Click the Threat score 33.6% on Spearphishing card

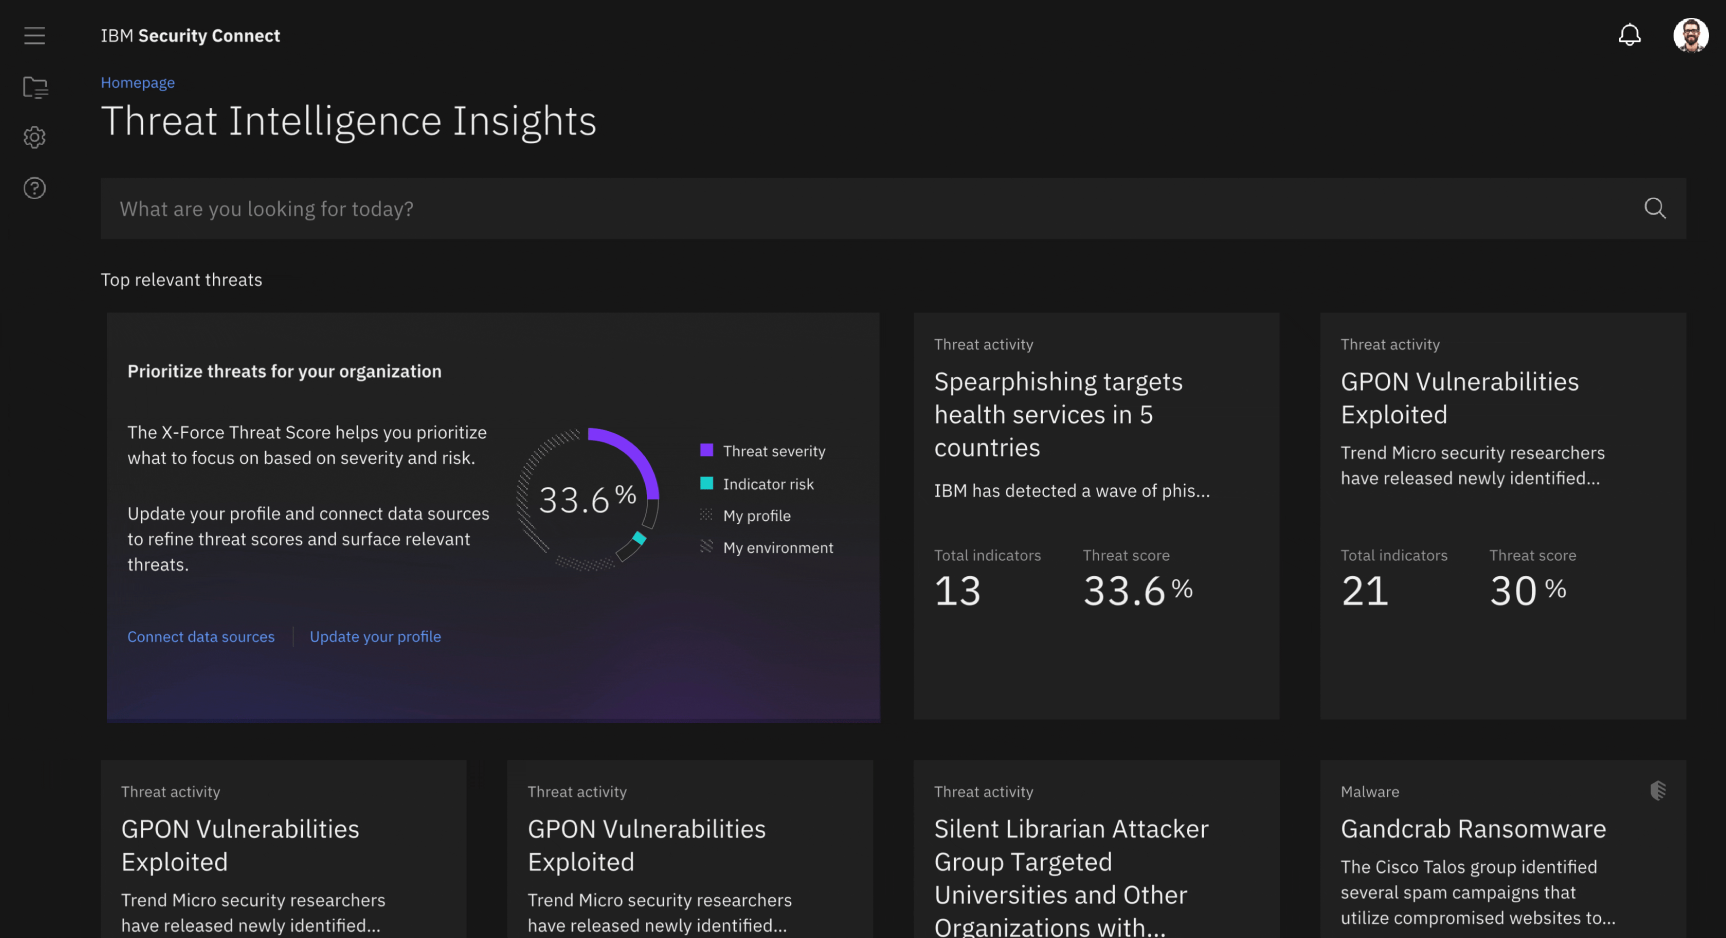[1138, 591]
